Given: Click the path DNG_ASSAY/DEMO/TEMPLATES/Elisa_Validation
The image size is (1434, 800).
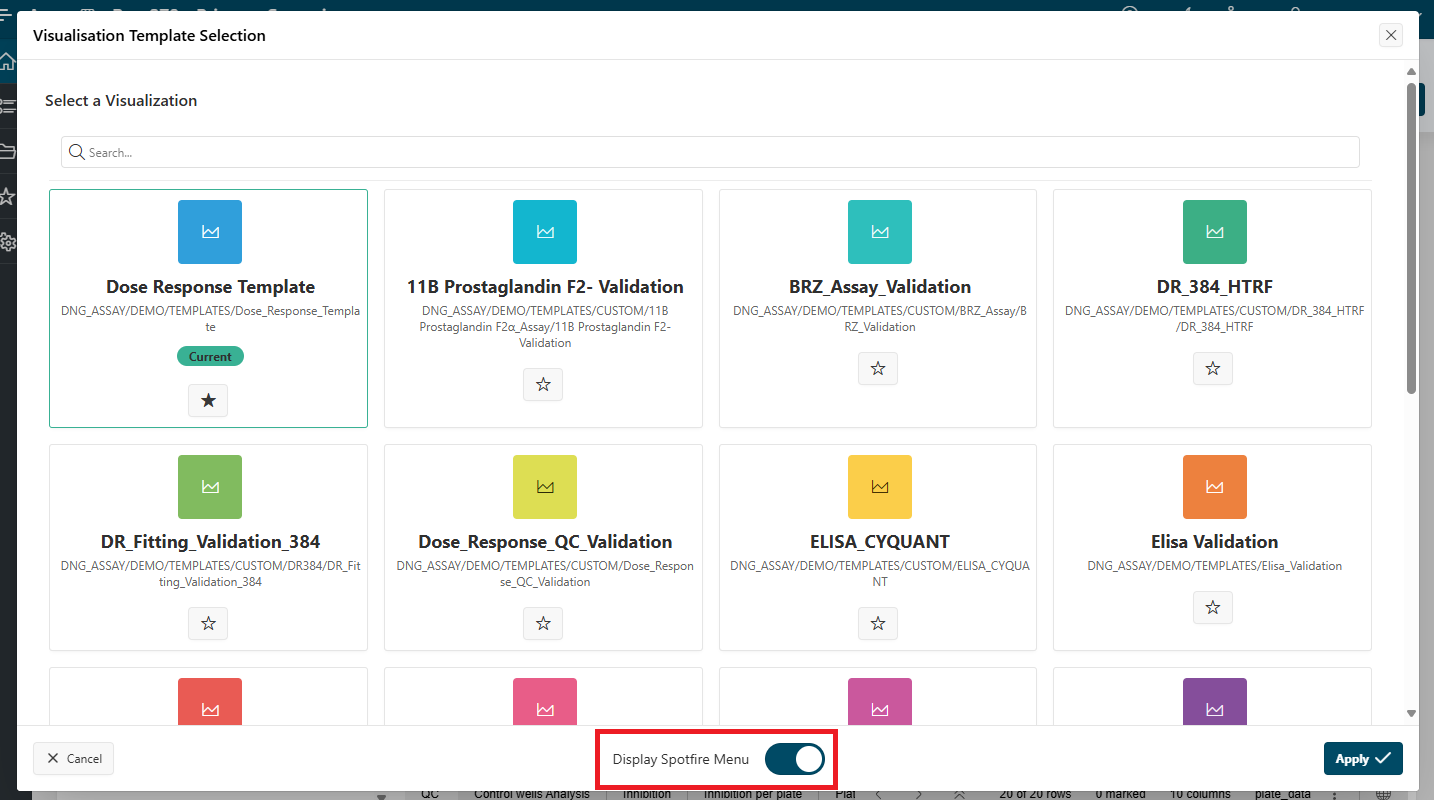Looking at the screenshot, I should [1215, 566].
